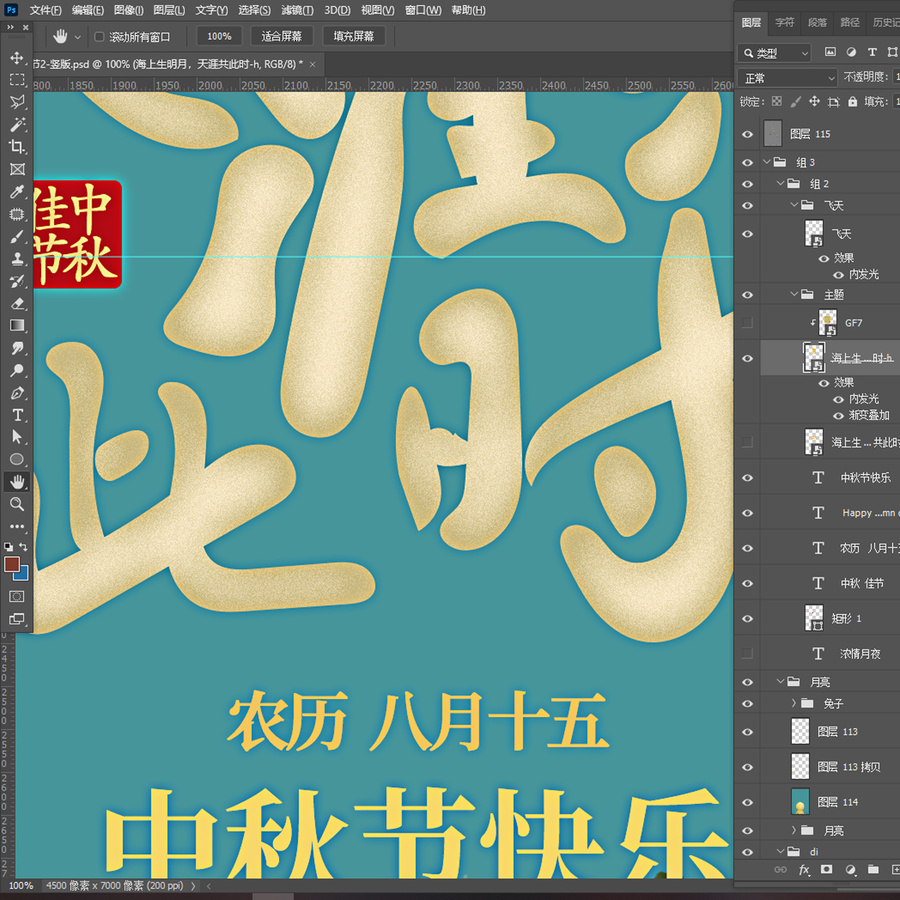Collapse the 组 3 group
The height and width of the screenshot is (900, 900).
[767, 162]
